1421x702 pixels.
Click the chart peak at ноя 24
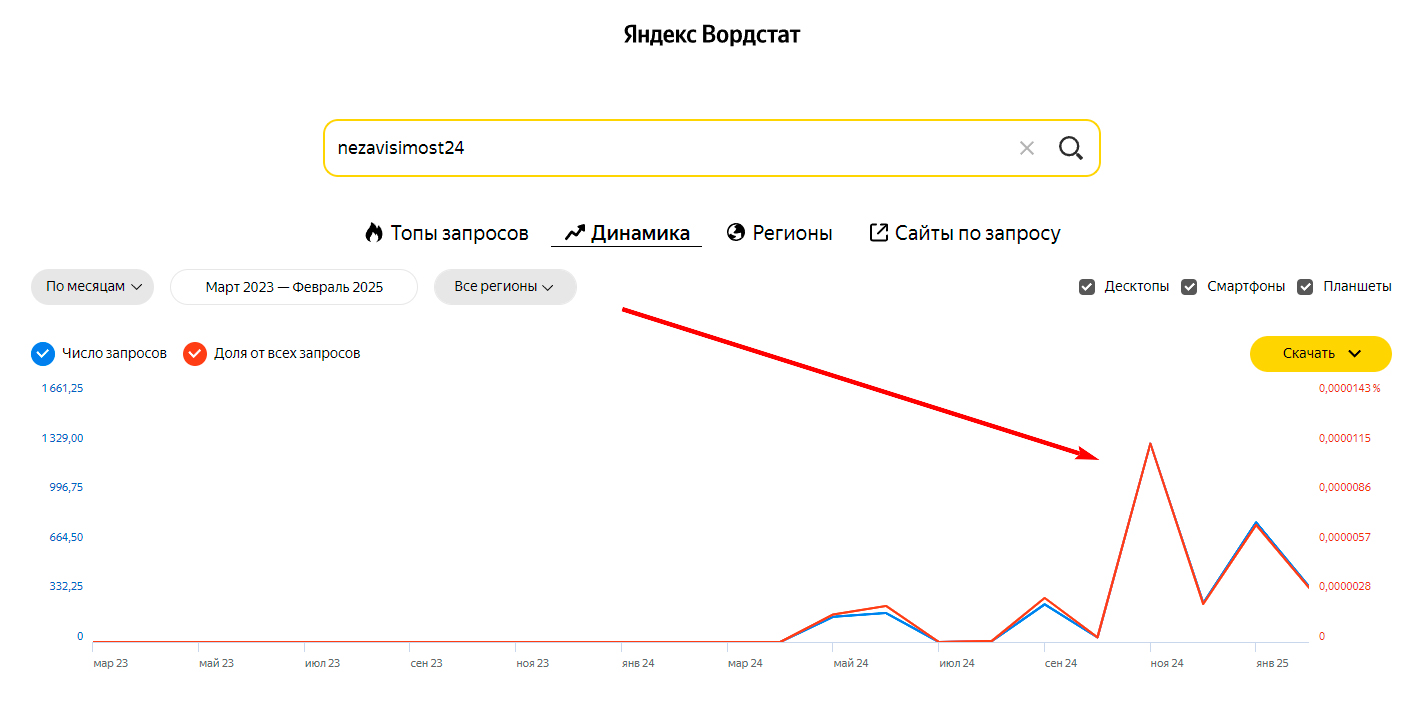pyautogui.click(x=1151, y=443)
